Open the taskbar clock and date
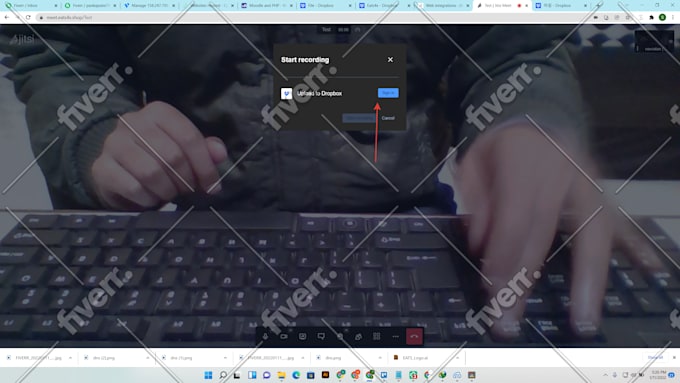Viewport: 680px width, 383px height. point(658,375)
